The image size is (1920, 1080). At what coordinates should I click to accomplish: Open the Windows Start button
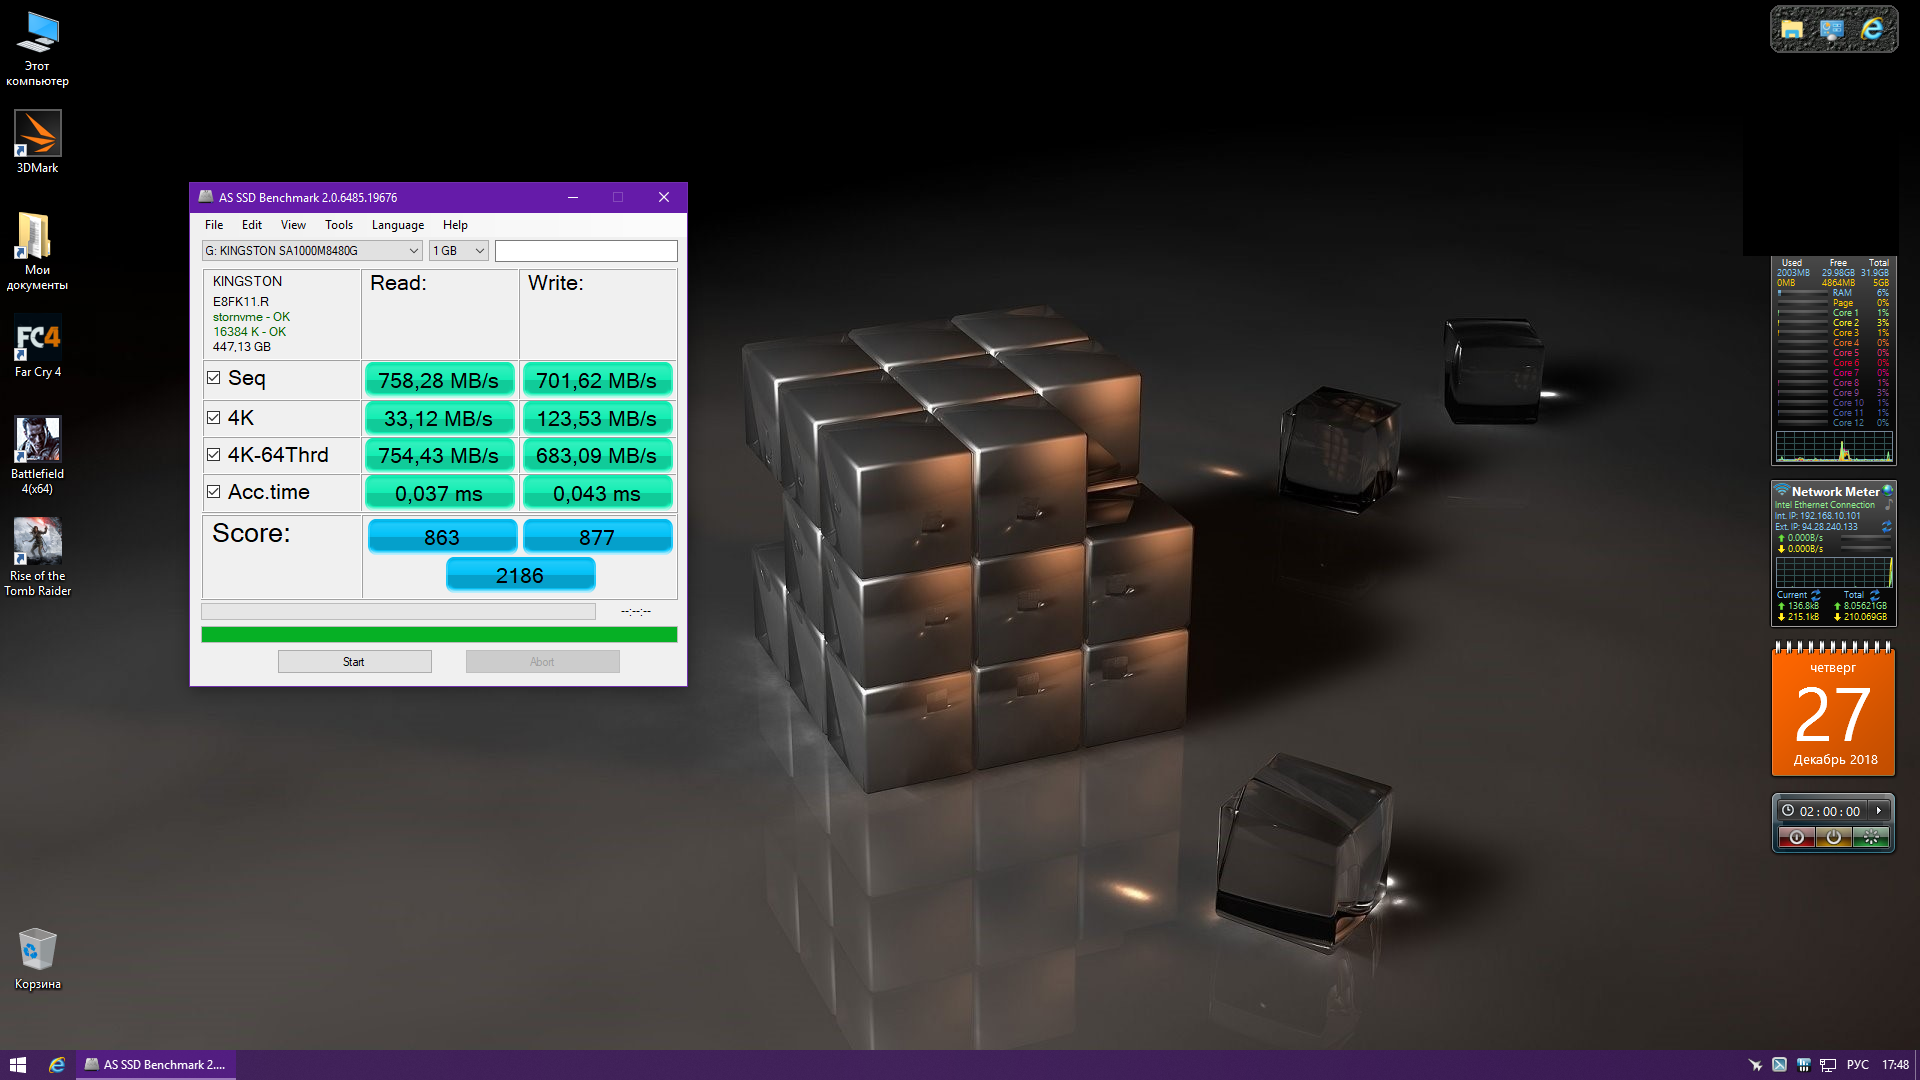(17, 1065)
